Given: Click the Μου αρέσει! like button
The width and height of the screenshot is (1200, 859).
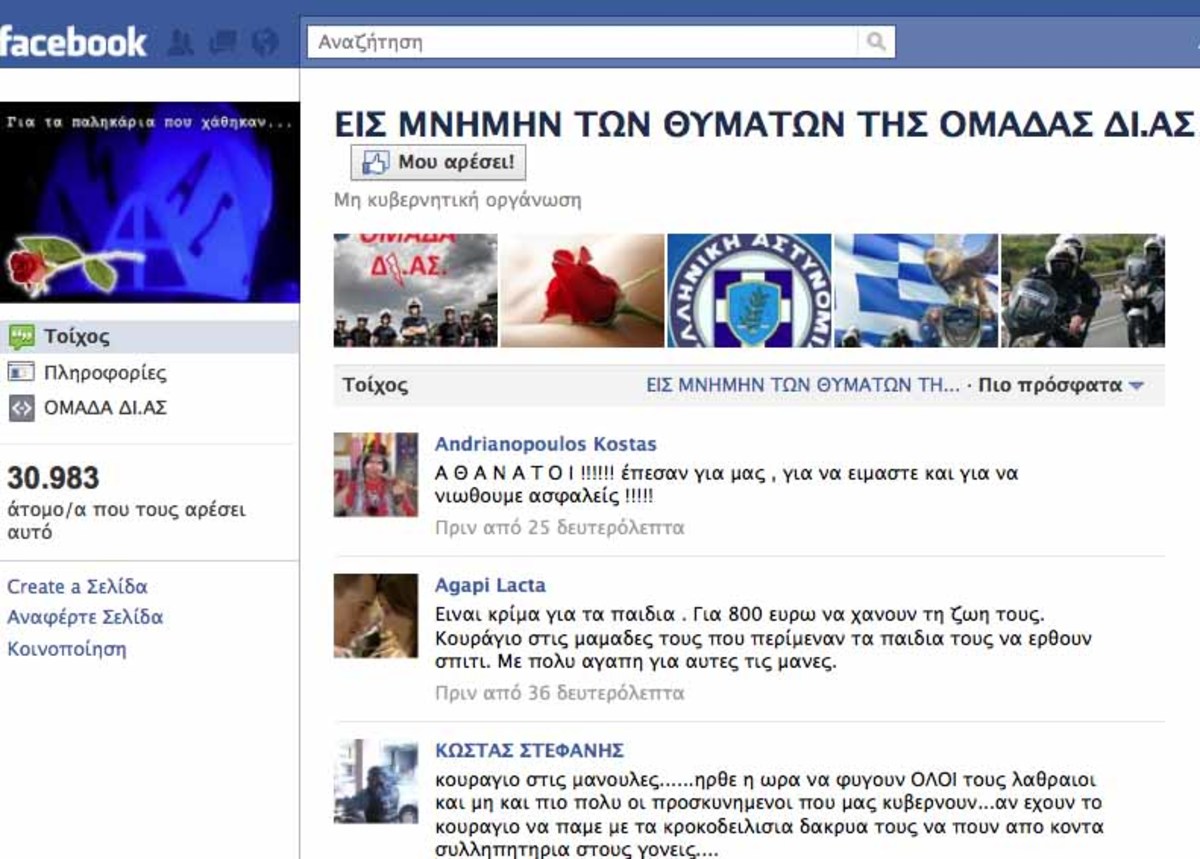Looking at the screenshot, I should tap(438, 162).
